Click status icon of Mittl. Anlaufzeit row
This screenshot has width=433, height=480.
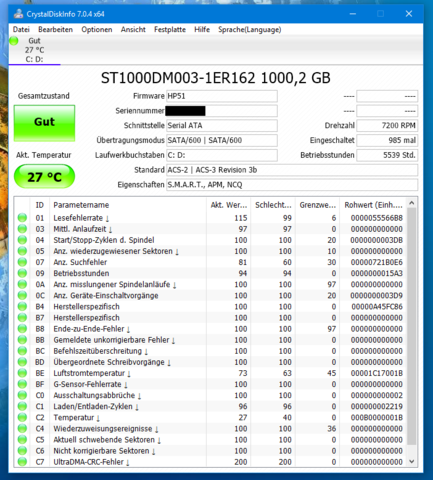tap(22, 229)
